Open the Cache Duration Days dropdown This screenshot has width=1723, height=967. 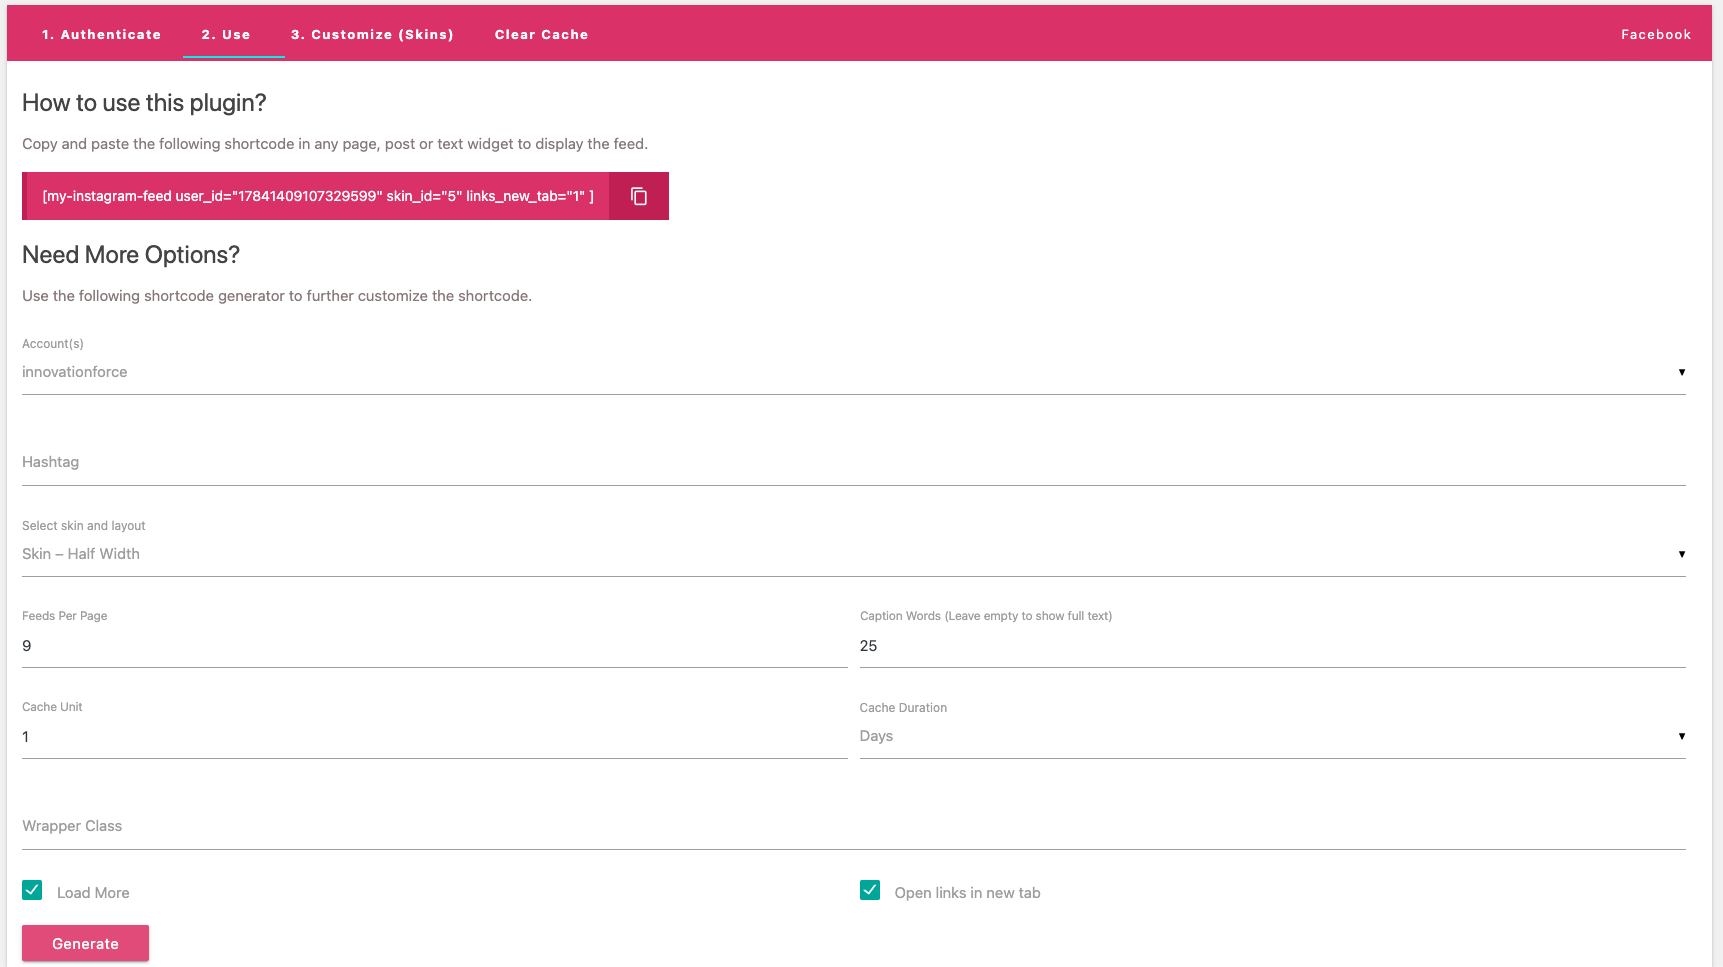click(x=1272, y=736)
